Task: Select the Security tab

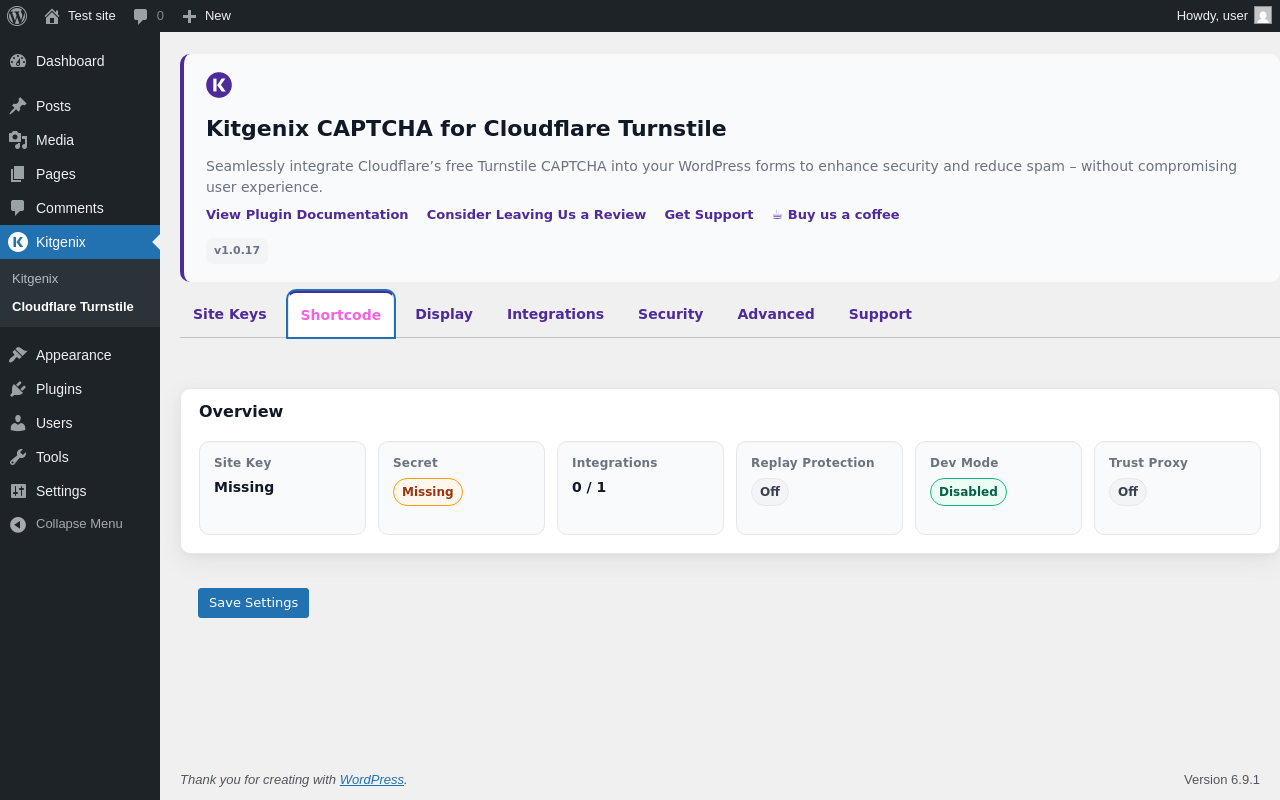Action: click(x=670, y=314)
